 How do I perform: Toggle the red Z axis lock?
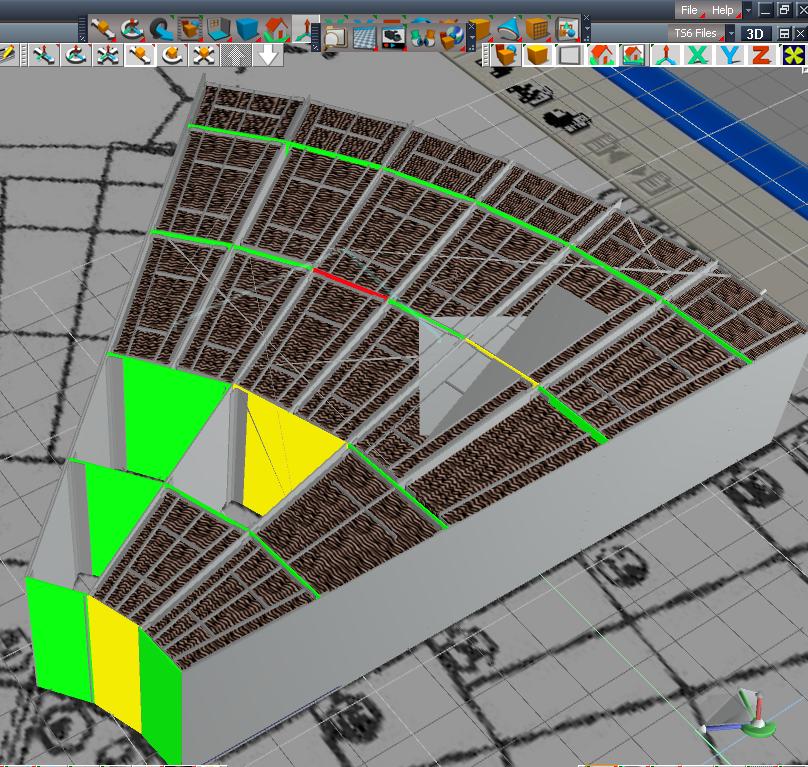(761, 55)
